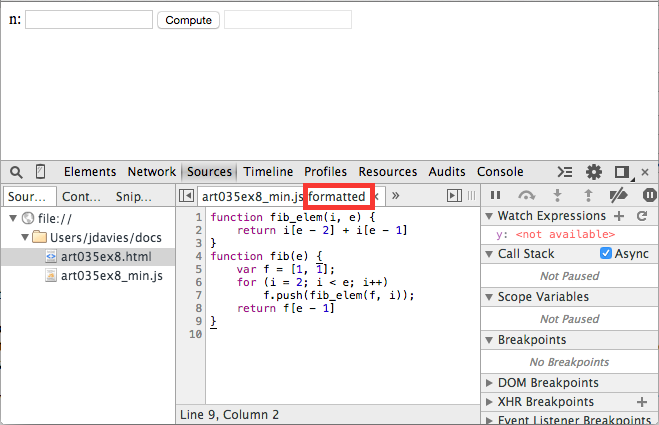
Task: Pause script execution
Action: pos(496,195)
